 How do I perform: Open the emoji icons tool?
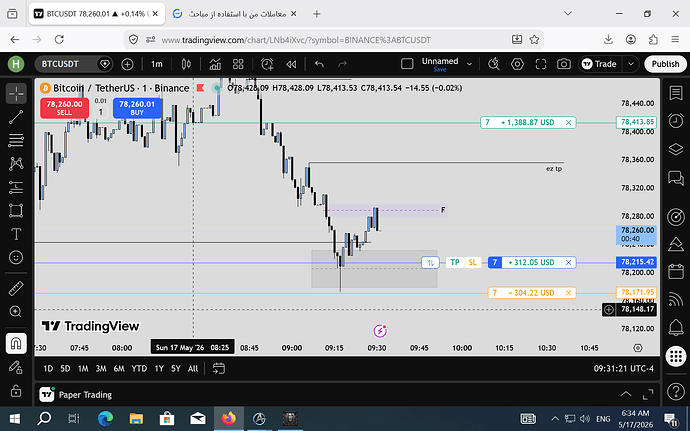coord(16,257)
